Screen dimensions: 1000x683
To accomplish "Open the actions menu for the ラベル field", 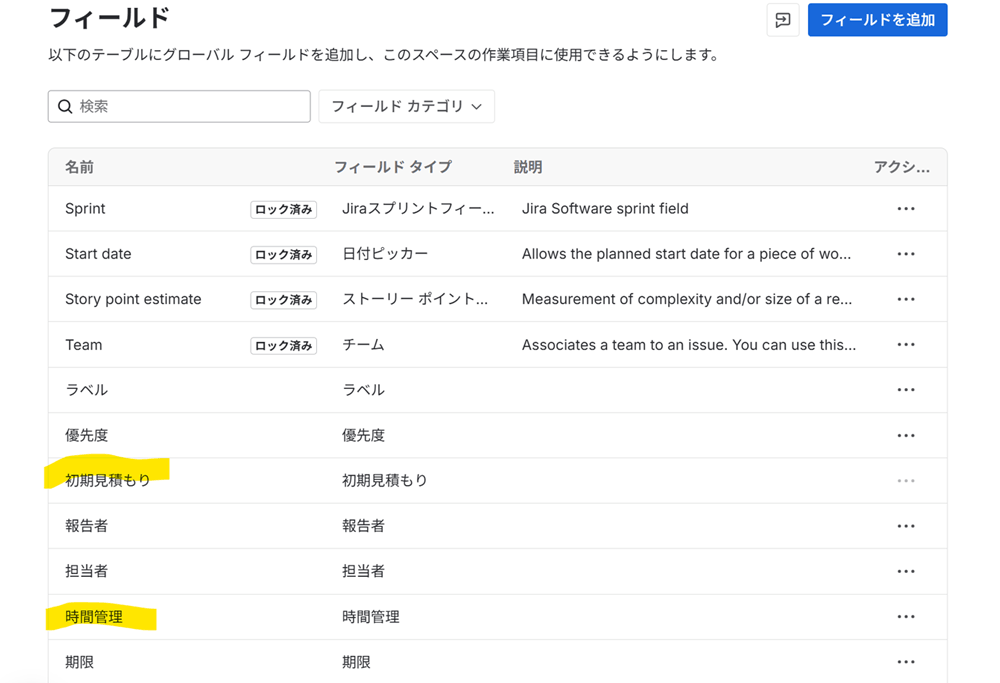I will tap(906, 390).
